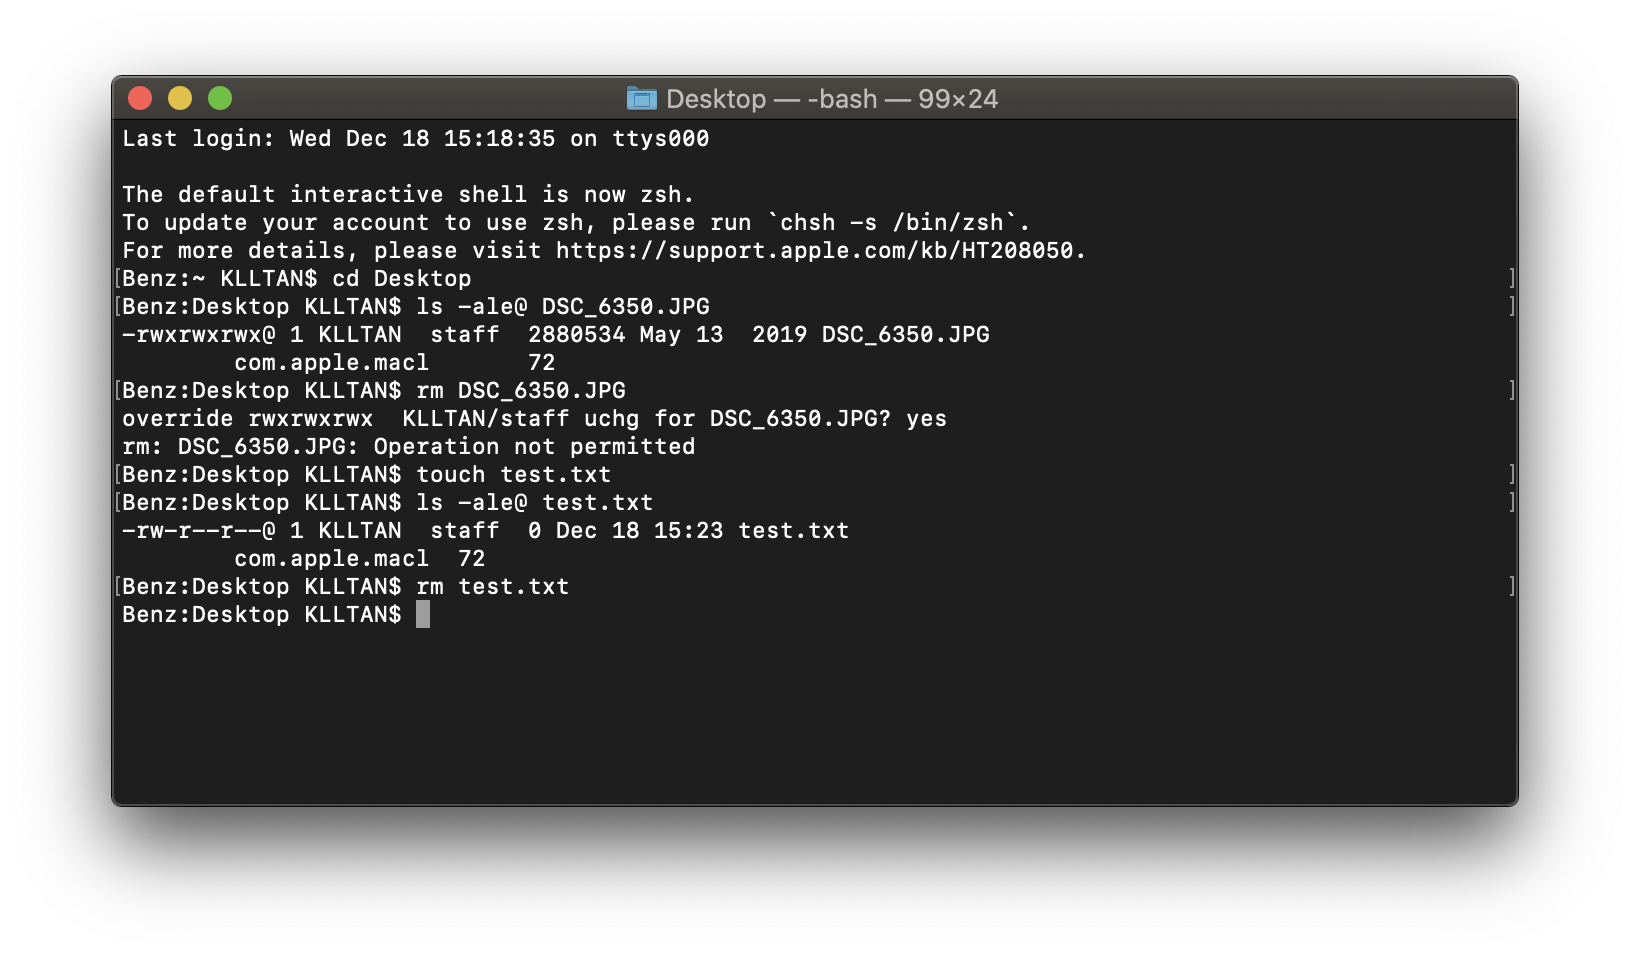This screenshot has height=954, width=1630.
Task: Click the '-rwxrwxrwx@' permissions string
Action: 198,335
